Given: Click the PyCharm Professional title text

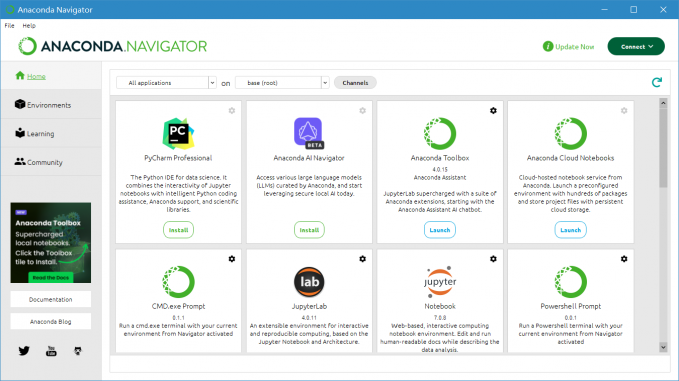Looking at the screenshot, I should [178, 158].
